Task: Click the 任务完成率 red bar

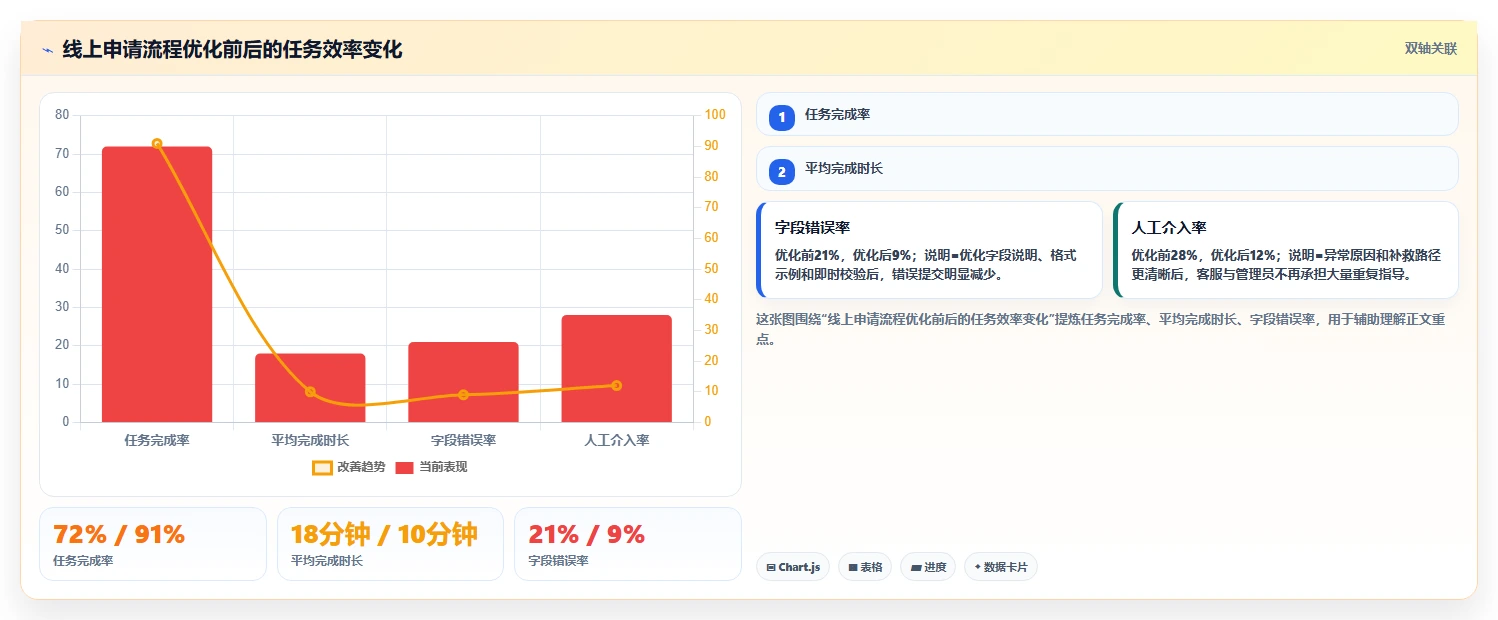Action: (x=157, y=284)
